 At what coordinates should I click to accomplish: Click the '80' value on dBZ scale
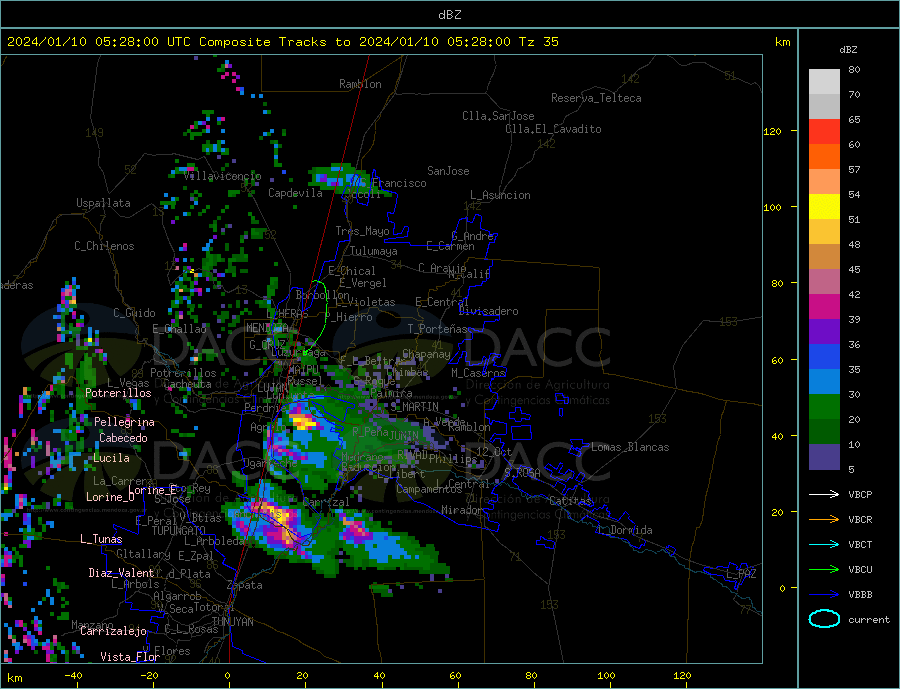[x=854, y=69]
